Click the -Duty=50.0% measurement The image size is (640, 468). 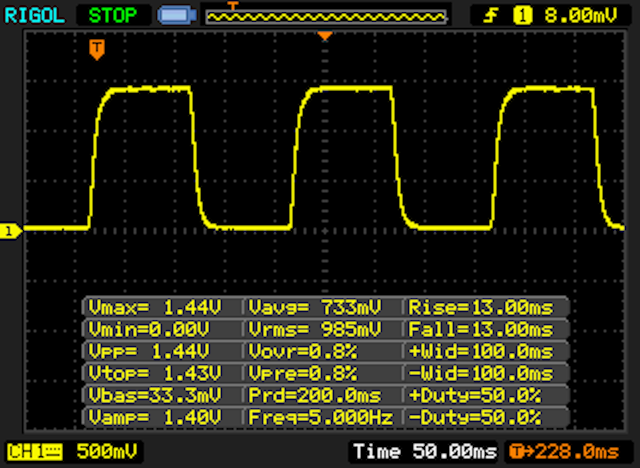tap(475, 417)
